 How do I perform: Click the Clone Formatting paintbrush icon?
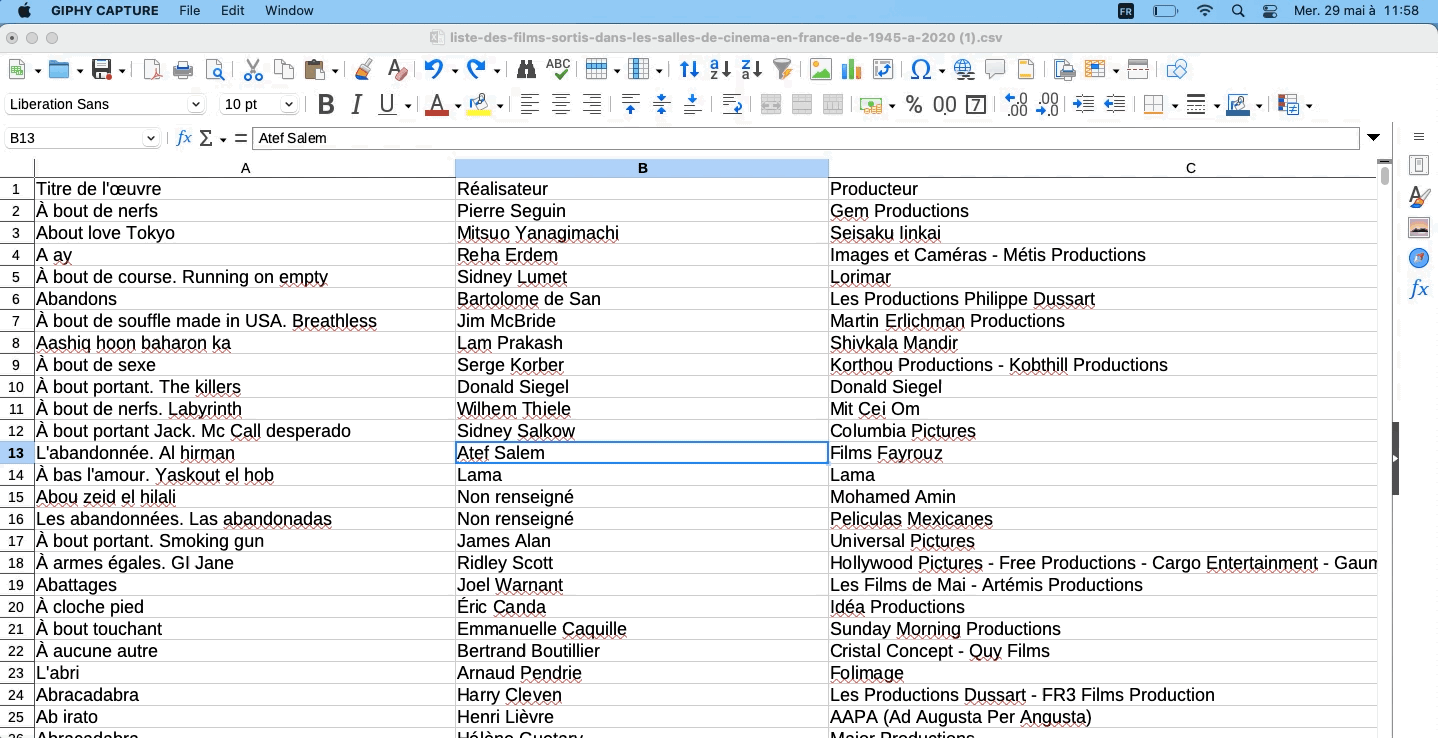point(364,69)
